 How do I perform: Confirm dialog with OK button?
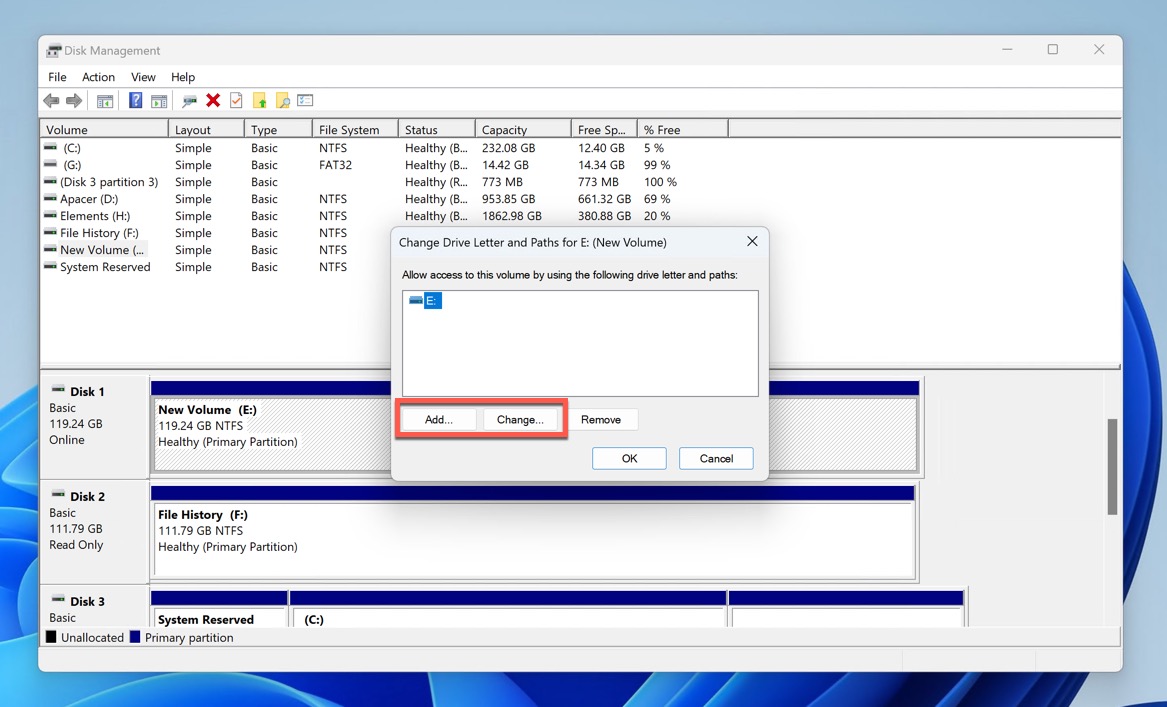pyautogui.click(x=629, y=458)
